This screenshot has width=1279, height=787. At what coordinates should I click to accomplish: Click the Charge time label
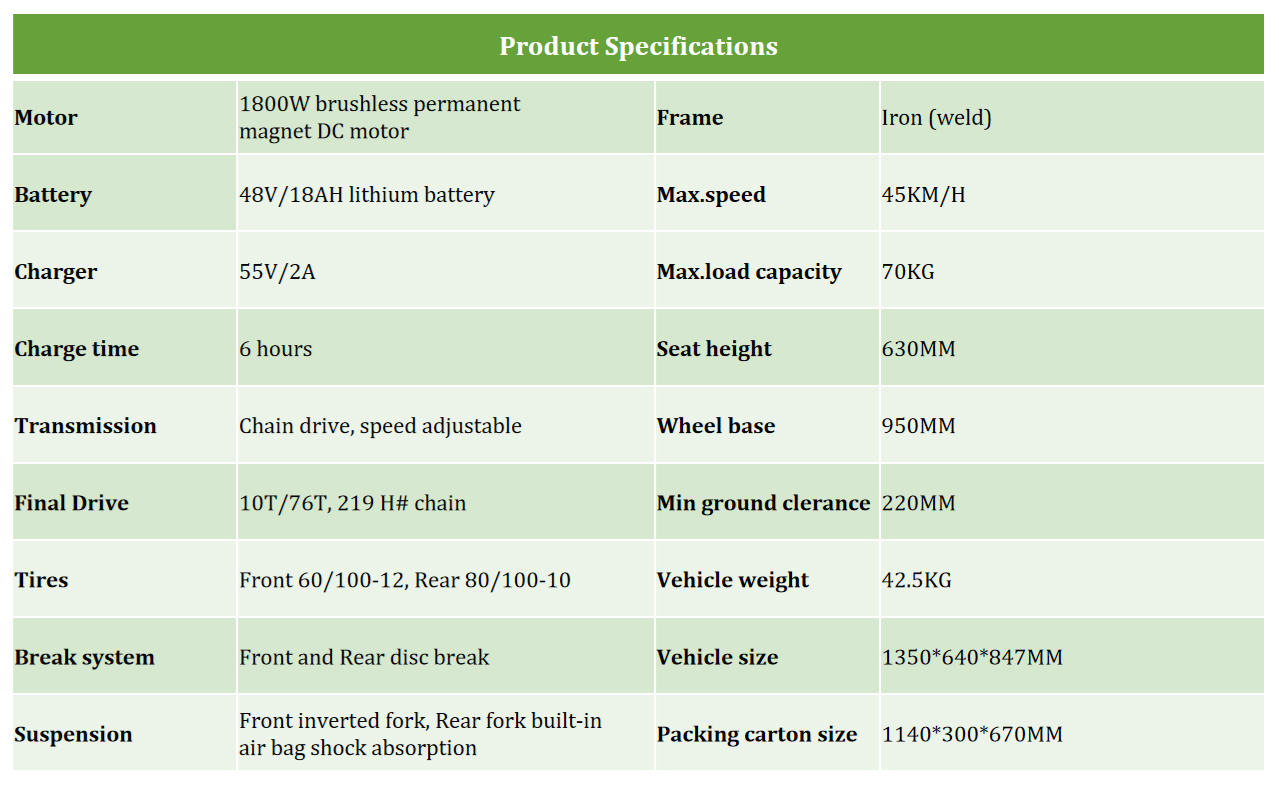click(x=77, y=349)
